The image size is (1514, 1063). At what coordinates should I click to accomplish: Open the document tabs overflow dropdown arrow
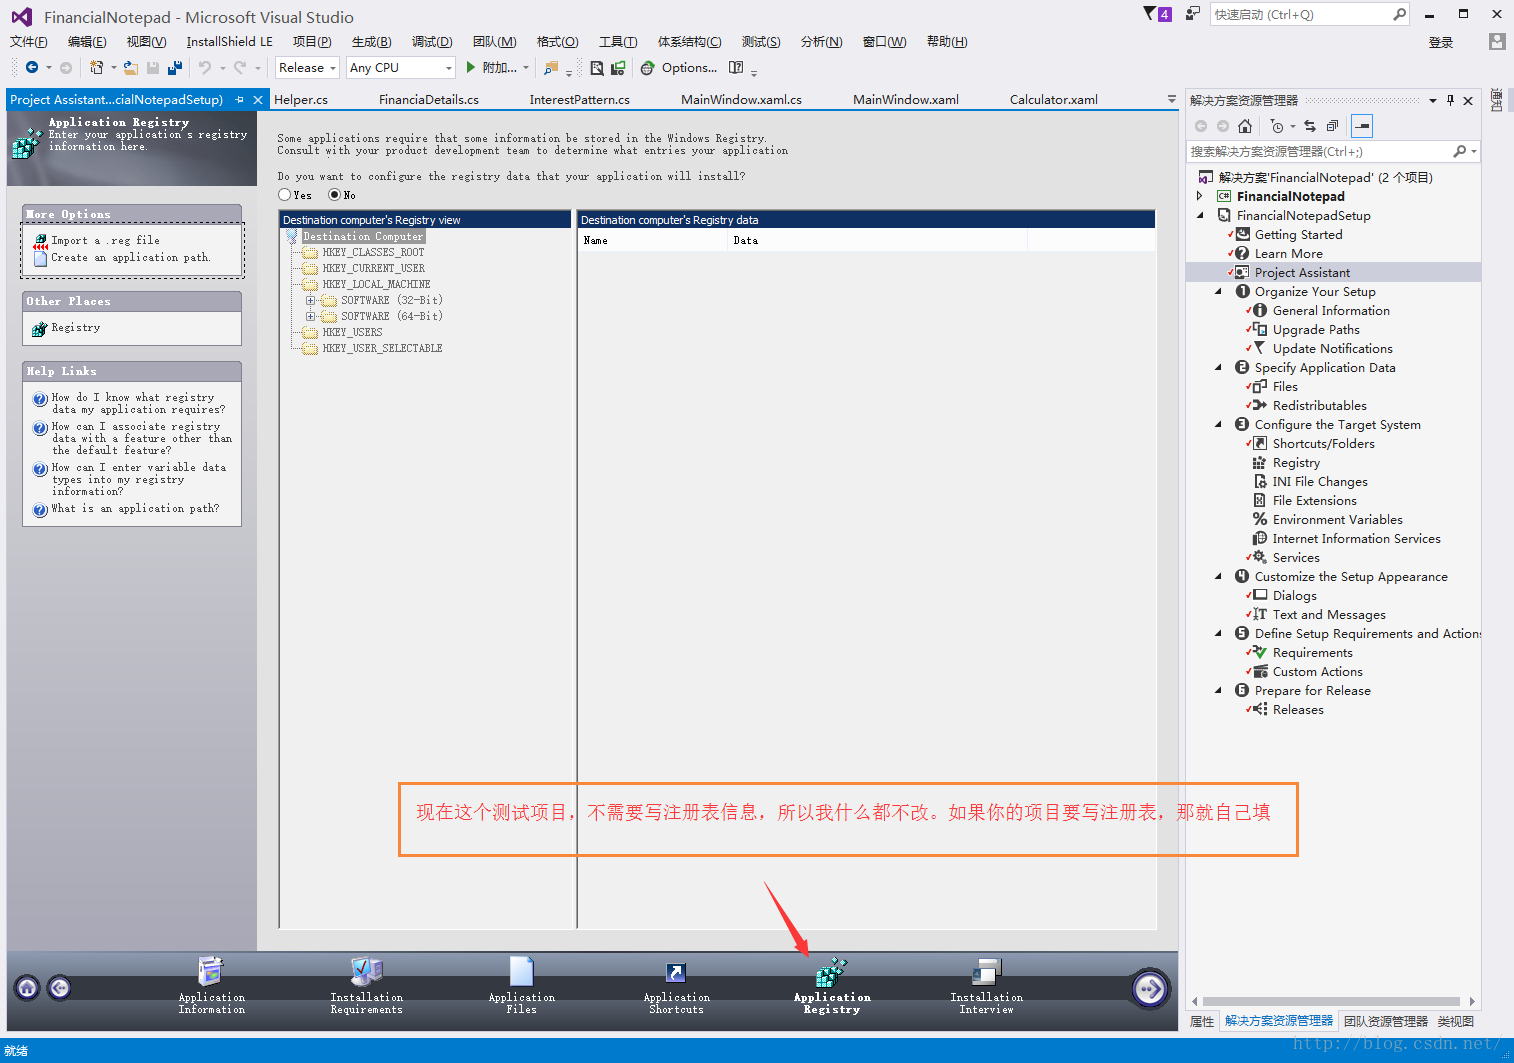1172,99
